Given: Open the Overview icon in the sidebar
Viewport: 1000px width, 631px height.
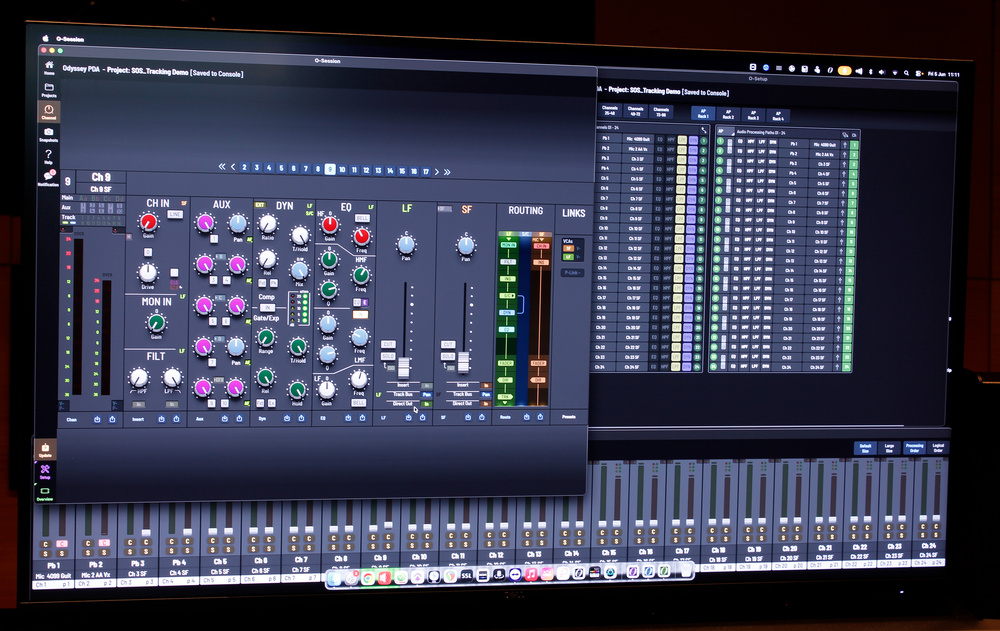Looking at the screenshot, I should [x=45, y=493].
